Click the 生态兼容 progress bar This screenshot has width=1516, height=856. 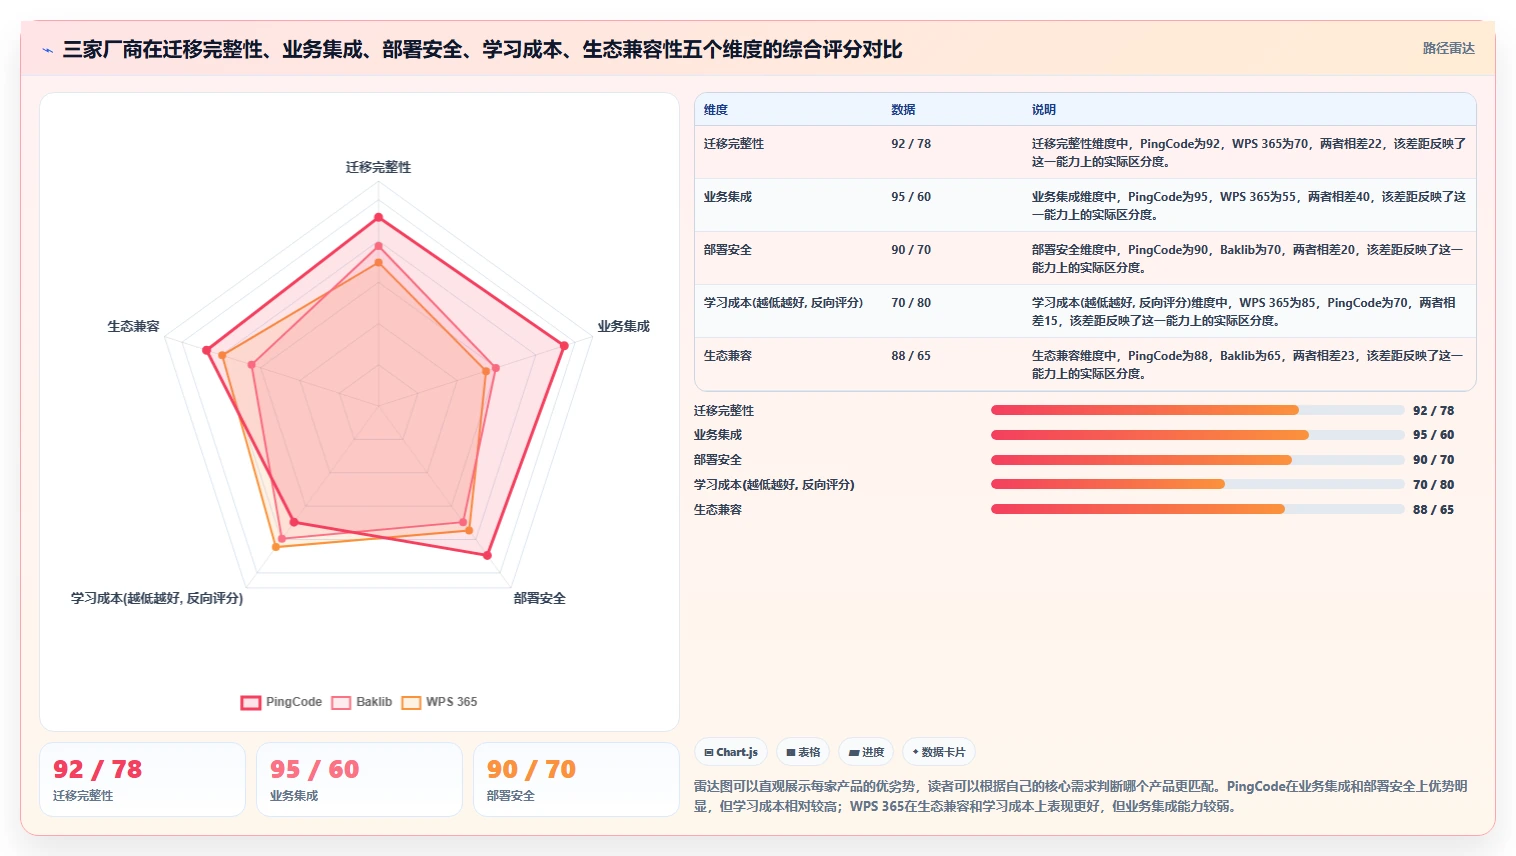1198,509
